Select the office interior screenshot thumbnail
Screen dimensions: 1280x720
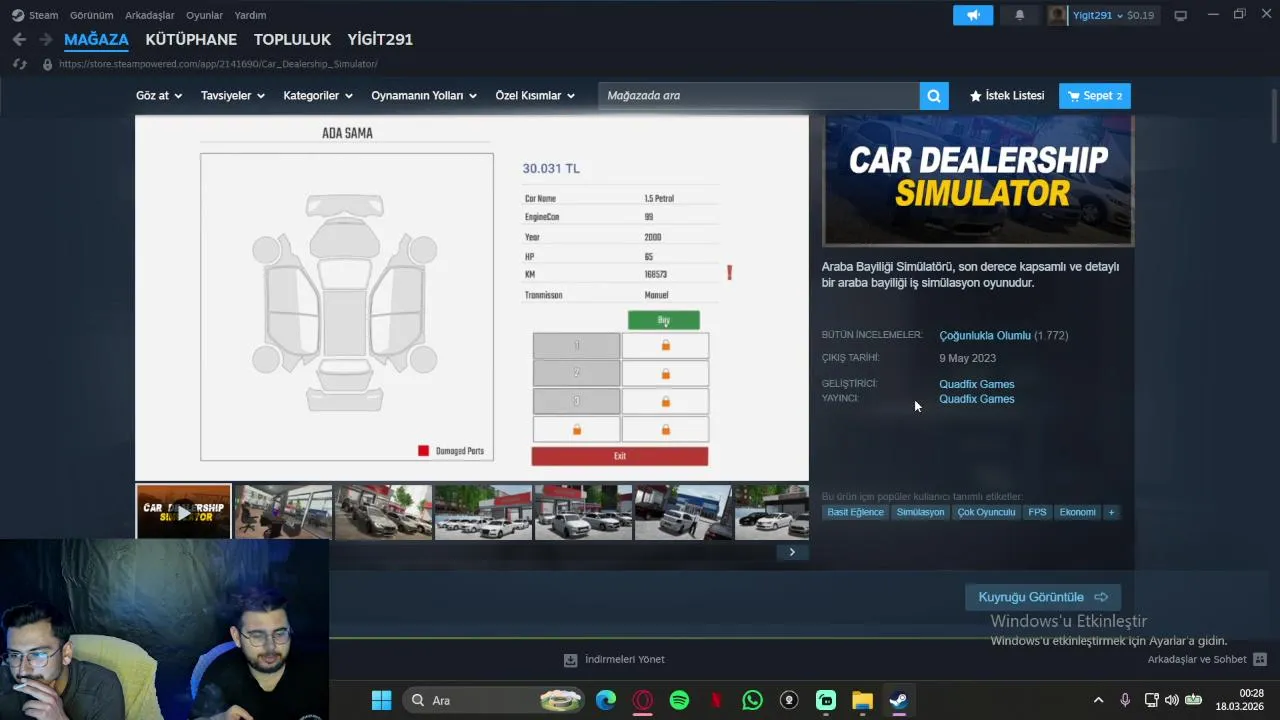click(283, 512)
